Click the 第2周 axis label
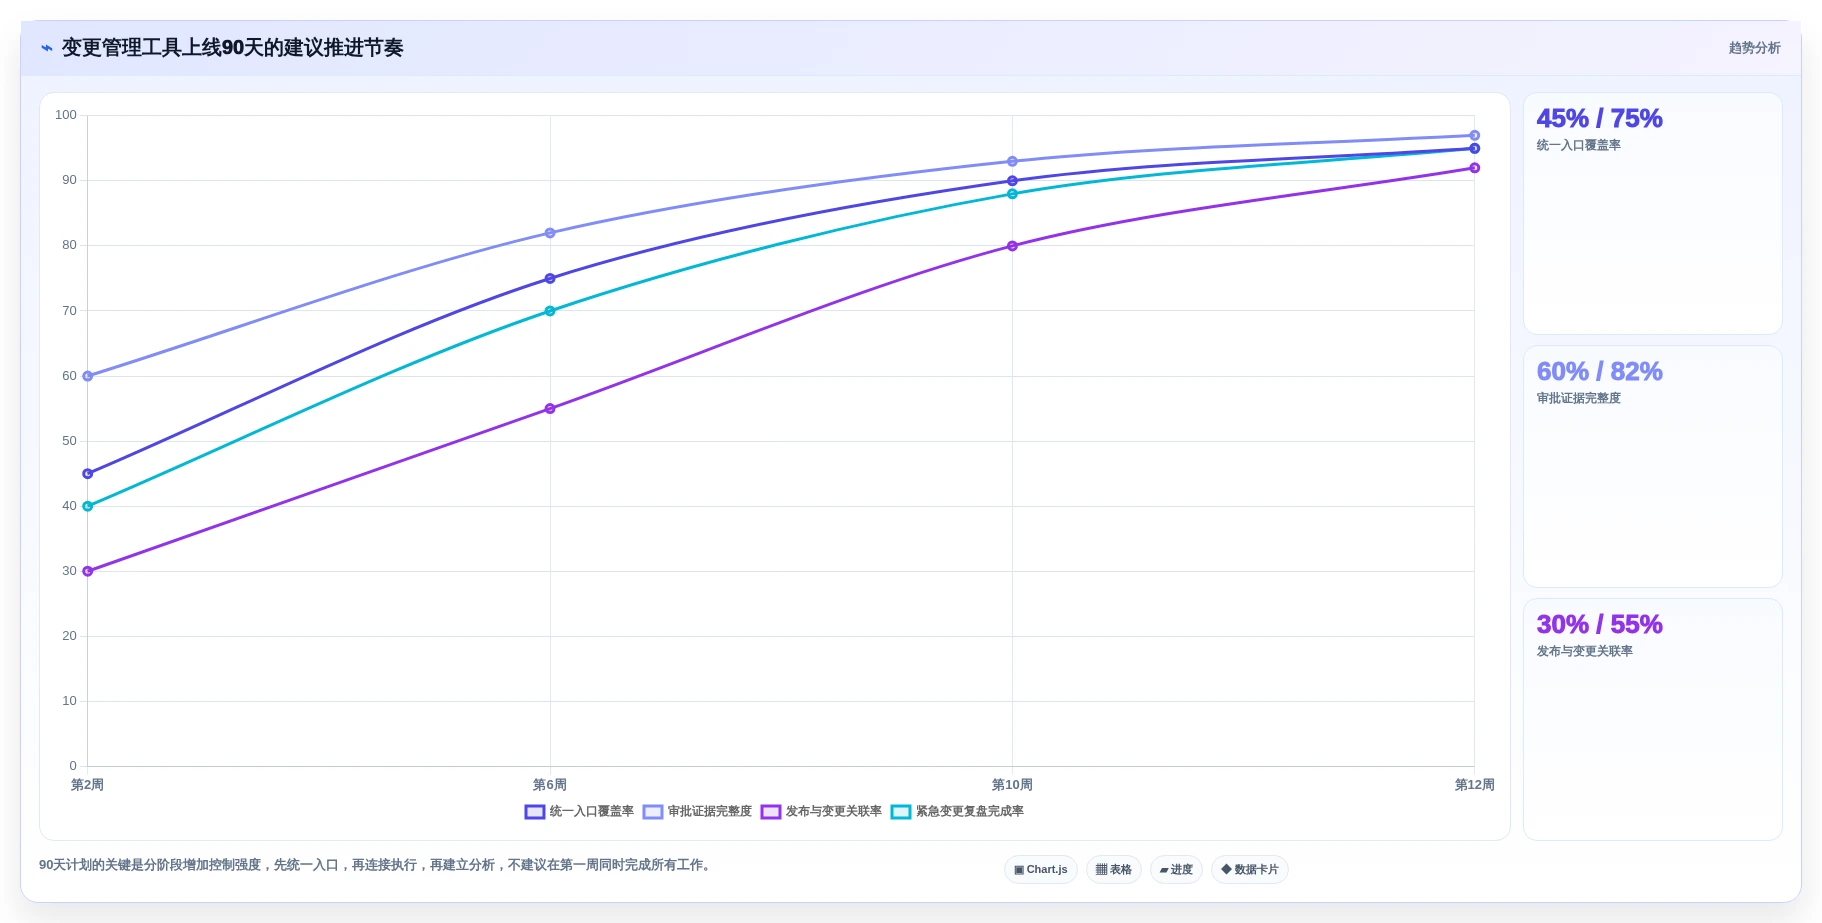Image resolution: width=1822 pixels, height=923 pixels. point(87,785)
